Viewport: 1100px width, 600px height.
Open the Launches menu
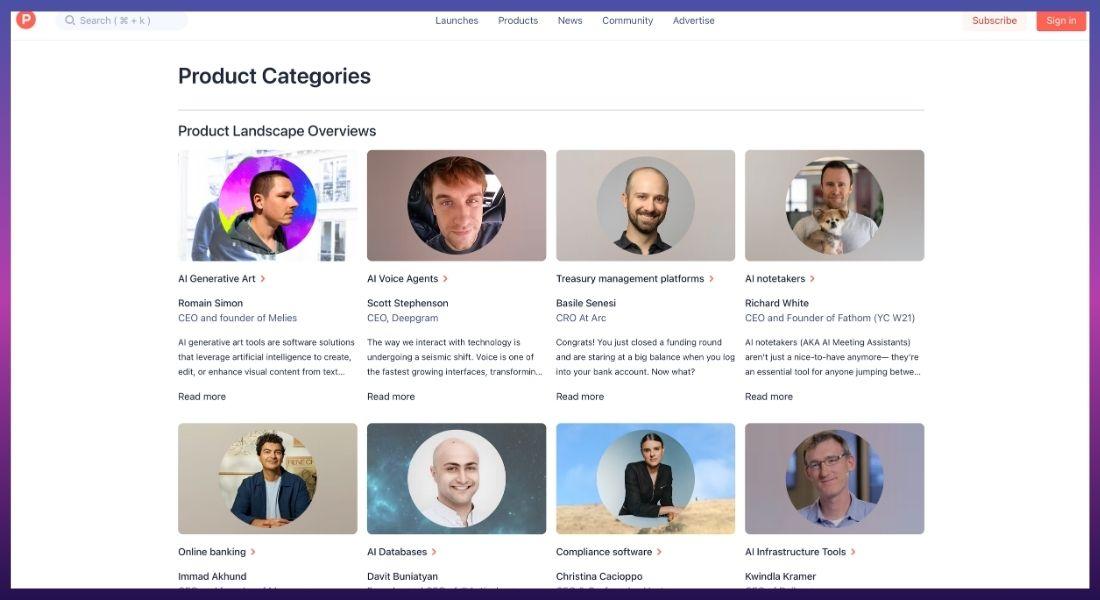tap(456, 20)
